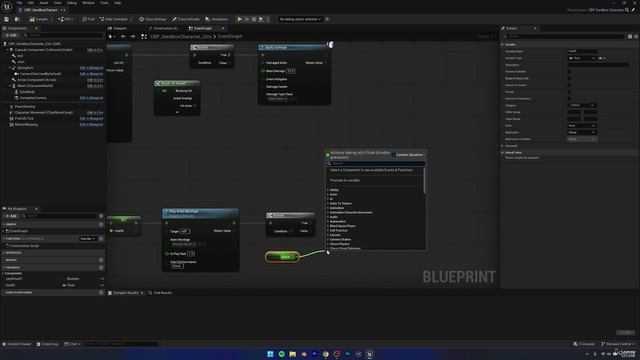The image size is (640, 360).
Task: Open File Explorer from the taskbar
Action: pos(293,354)
